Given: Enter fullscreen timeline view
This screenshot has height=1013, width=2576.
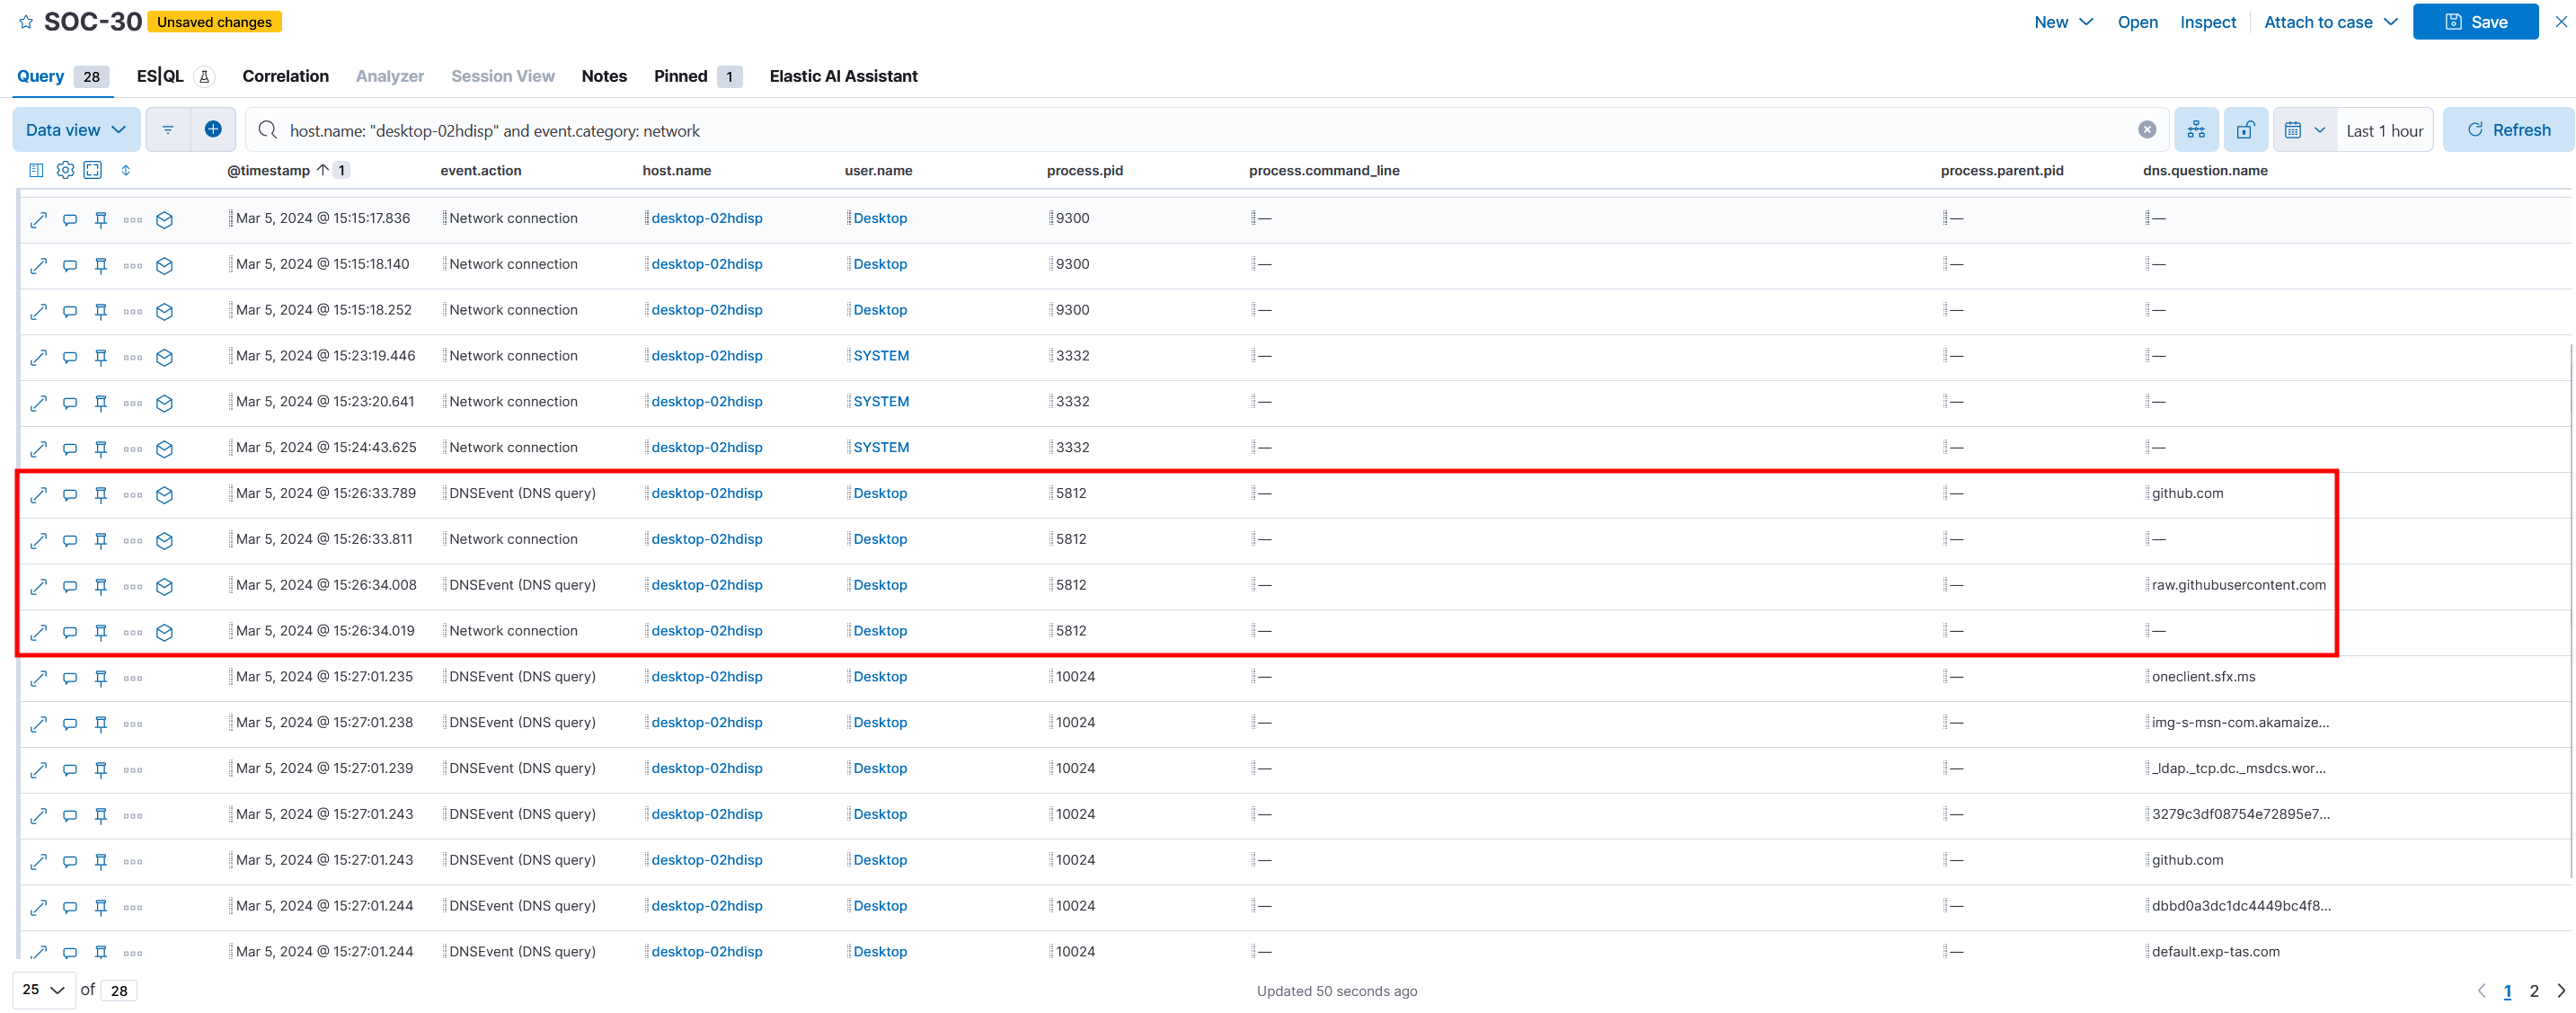Looking at the screenshot, I should pos(93,170).
